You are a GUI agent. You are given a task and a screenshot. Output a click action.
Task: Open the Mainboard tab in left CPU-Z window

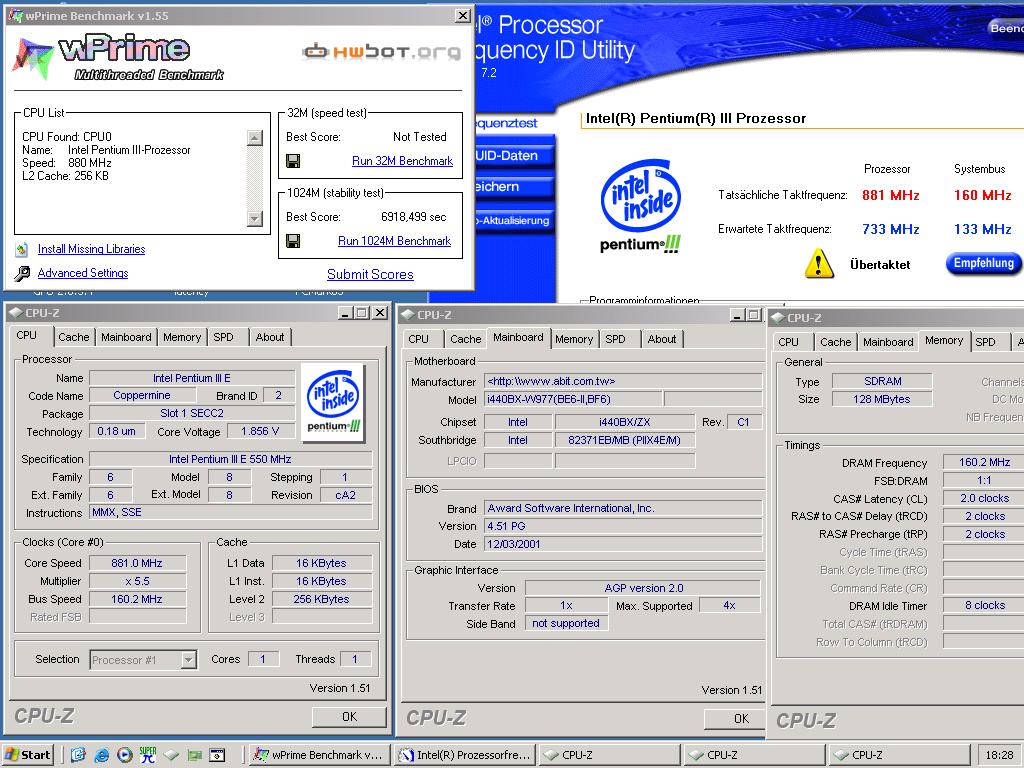(x=126, y=337)
